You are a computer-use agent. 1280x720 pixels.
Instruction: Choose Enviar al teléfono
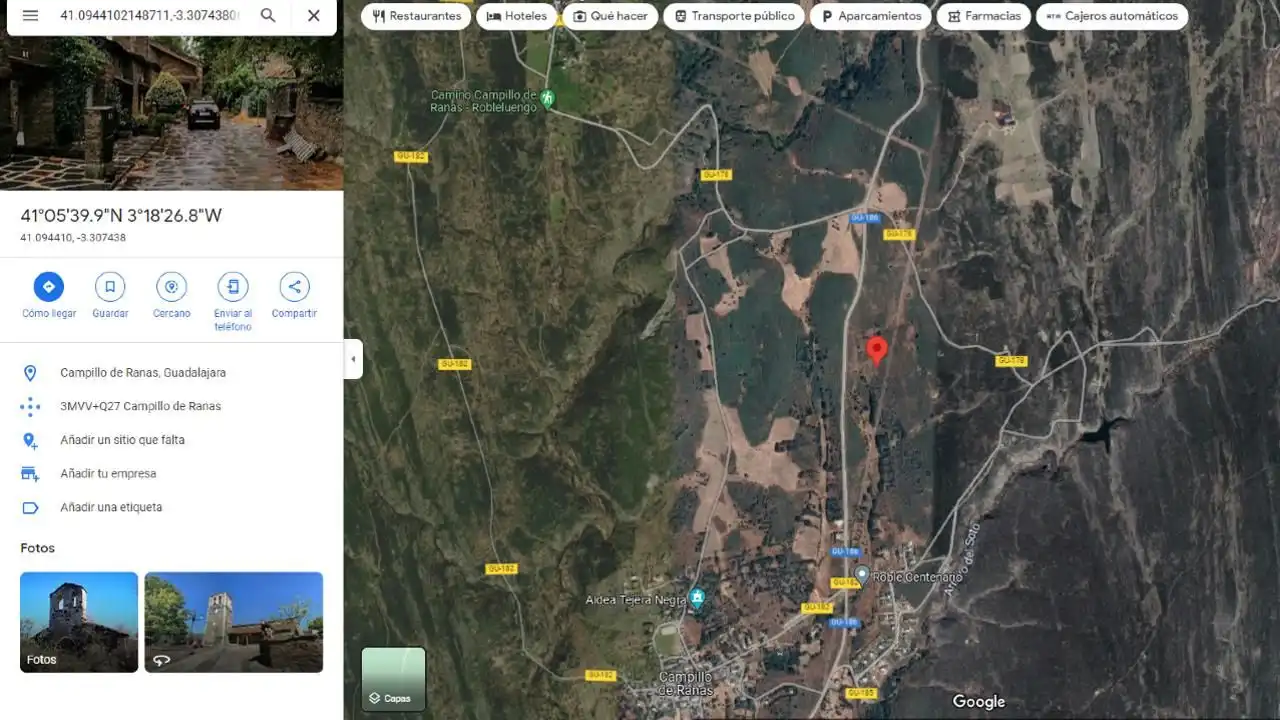(x=233, y=302)
